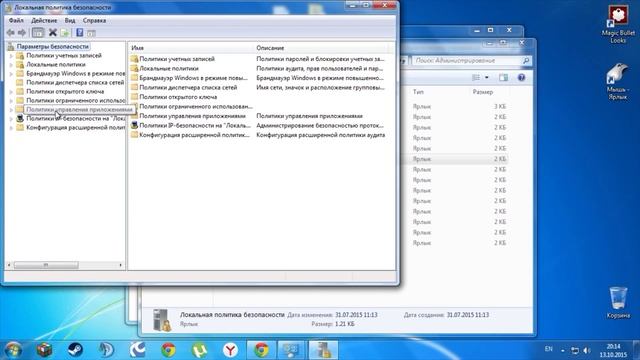Screen dimensions: 640x360
Task: Open the Windows Start menu orb
Action: click(13, 350)
